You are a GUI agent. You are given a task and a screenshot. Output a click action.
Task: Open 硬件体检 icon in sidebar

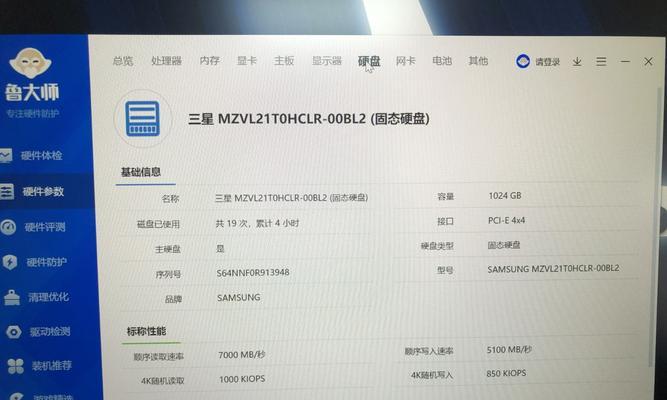(6, 155)
